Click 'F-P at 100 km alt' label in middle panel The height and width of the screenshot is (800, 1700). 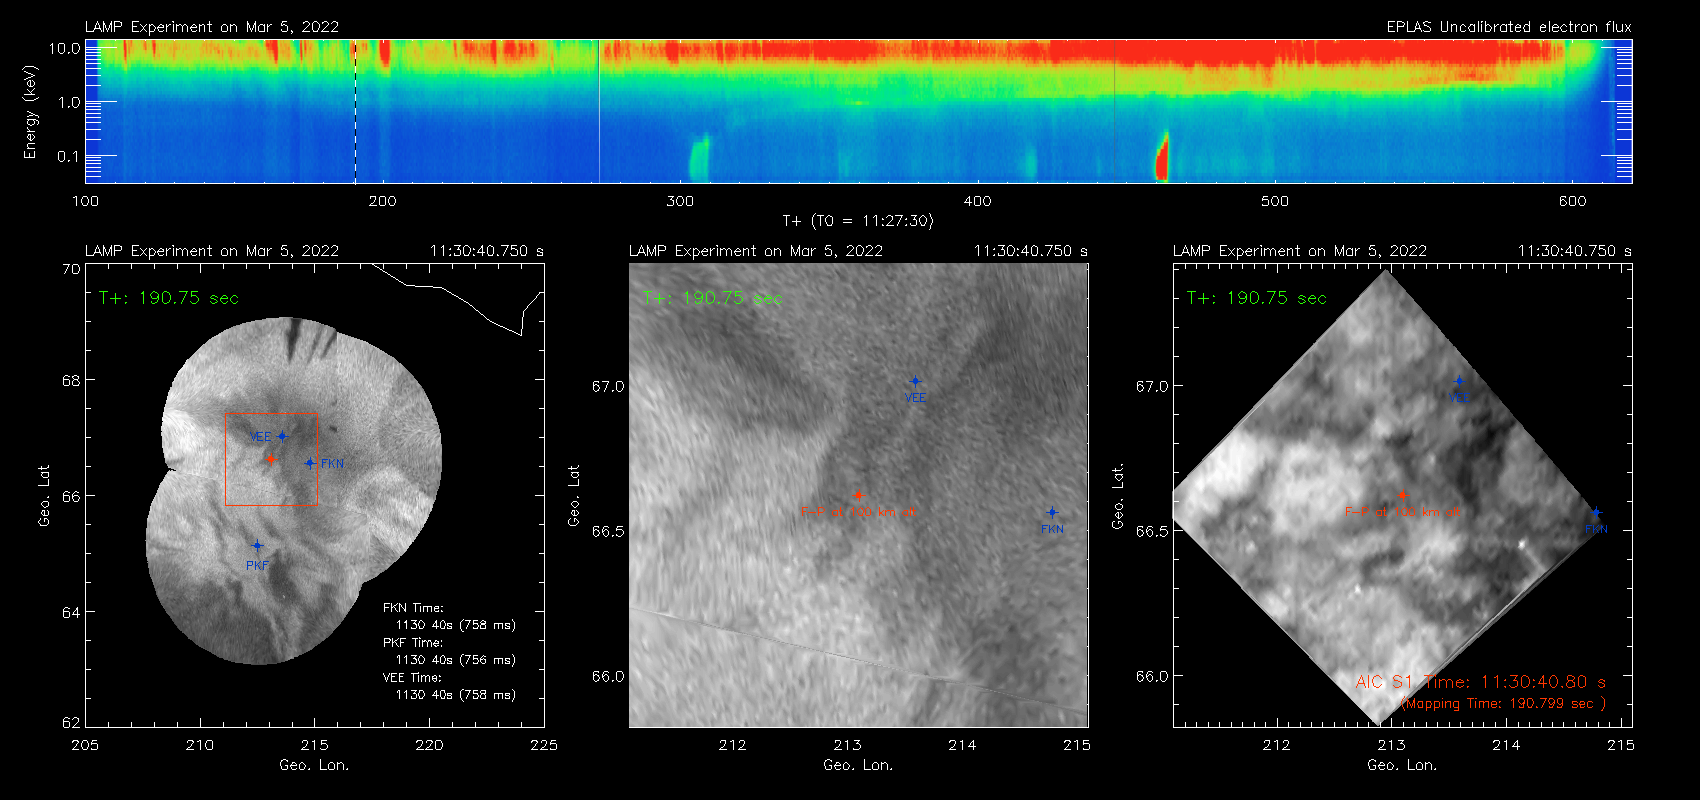(x=858, y=512)
